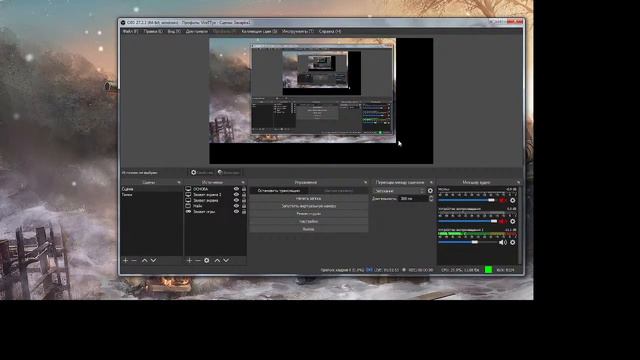This screenshot has width=640, height=360.
Task: Open settings gear for Устройство воспроизведения 2
Action: [x=513, y=242]
